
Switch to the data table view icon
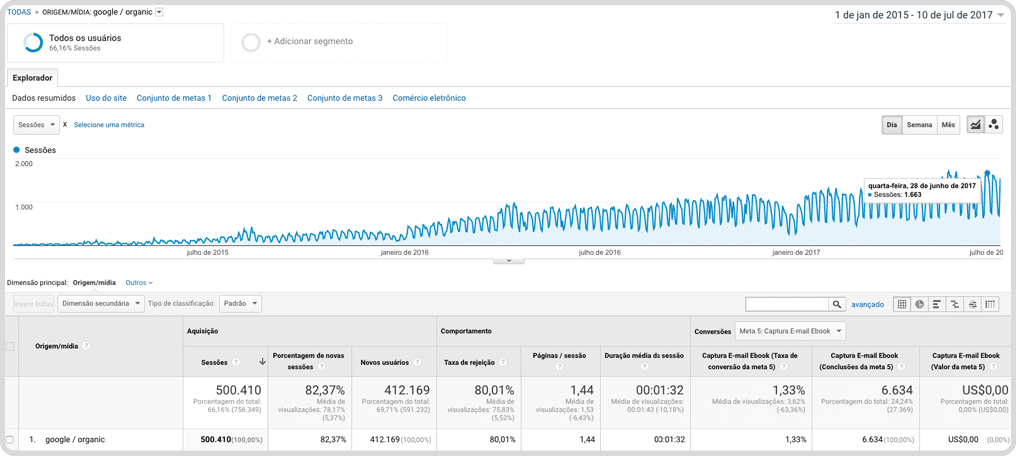(x=901, y=304)
